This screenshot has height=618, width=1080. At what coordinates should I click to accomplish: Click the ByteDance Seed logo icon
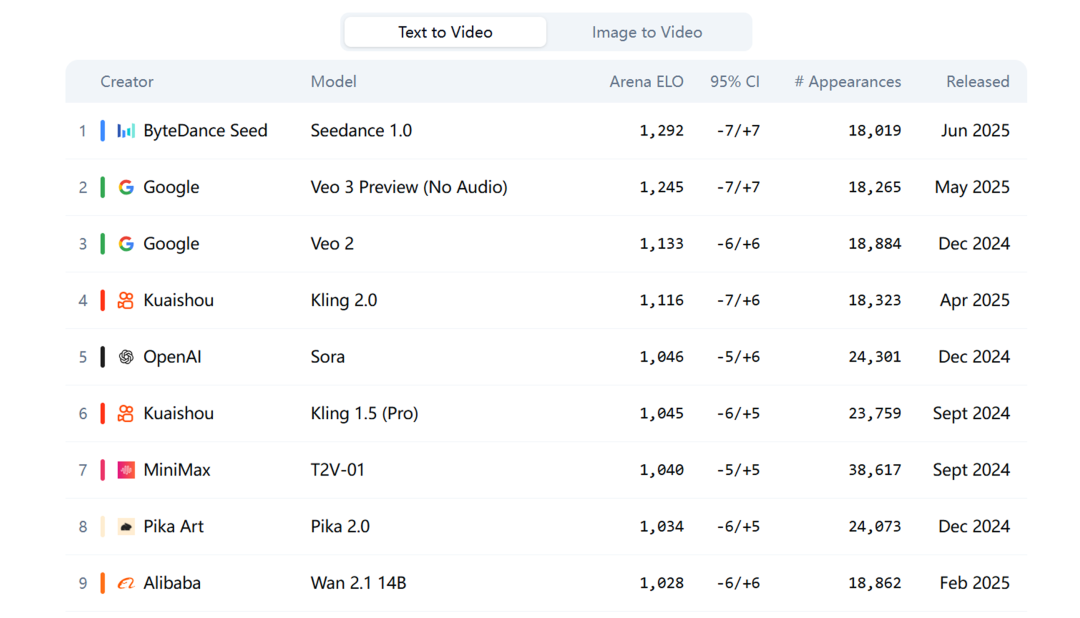coord(126,131)
